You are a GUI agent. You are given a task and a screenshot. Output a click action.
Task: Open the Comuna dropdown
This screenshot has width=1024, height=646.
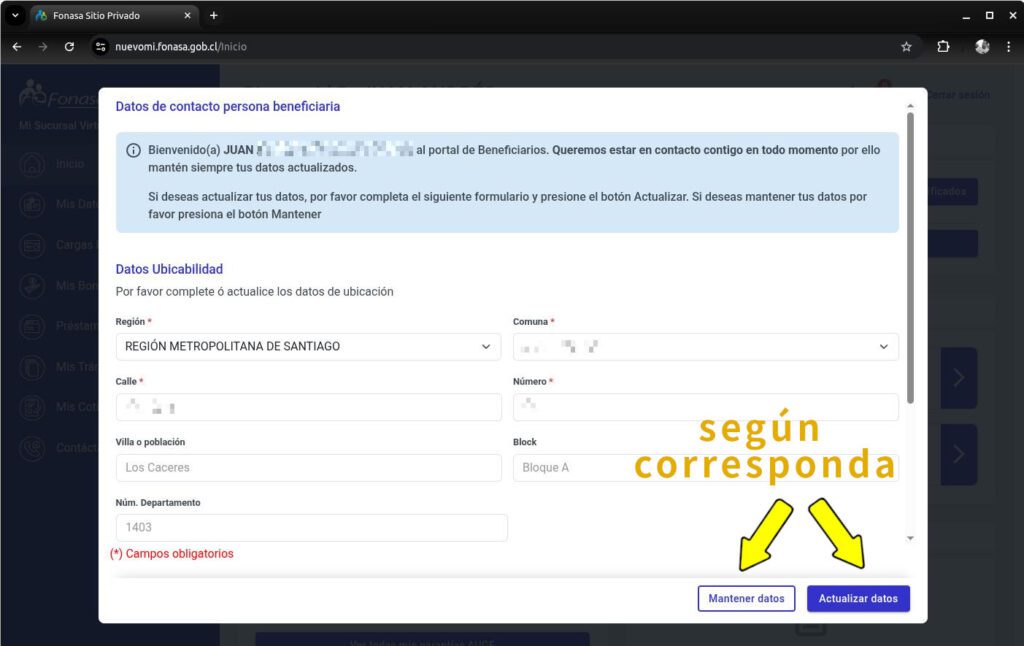click(705, 347)
